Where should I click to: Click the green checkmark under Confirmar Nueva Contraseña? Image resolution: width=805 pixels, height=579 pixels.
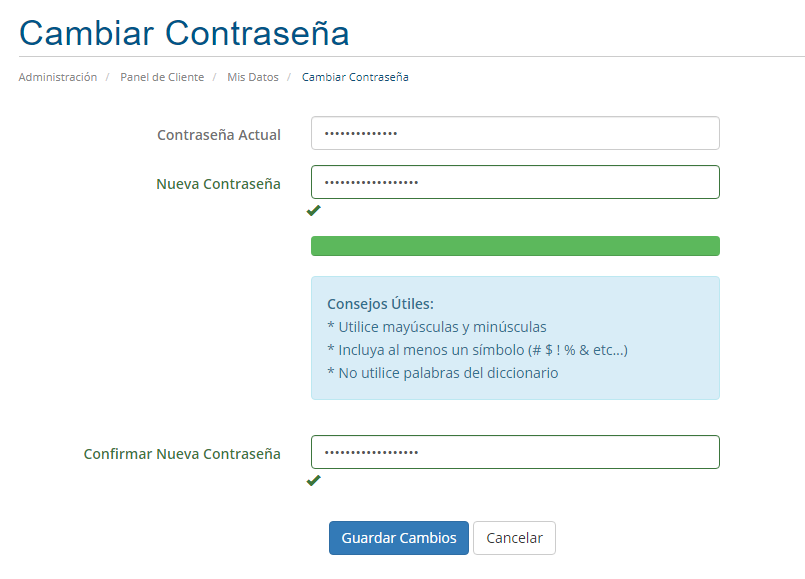[314, 480]
